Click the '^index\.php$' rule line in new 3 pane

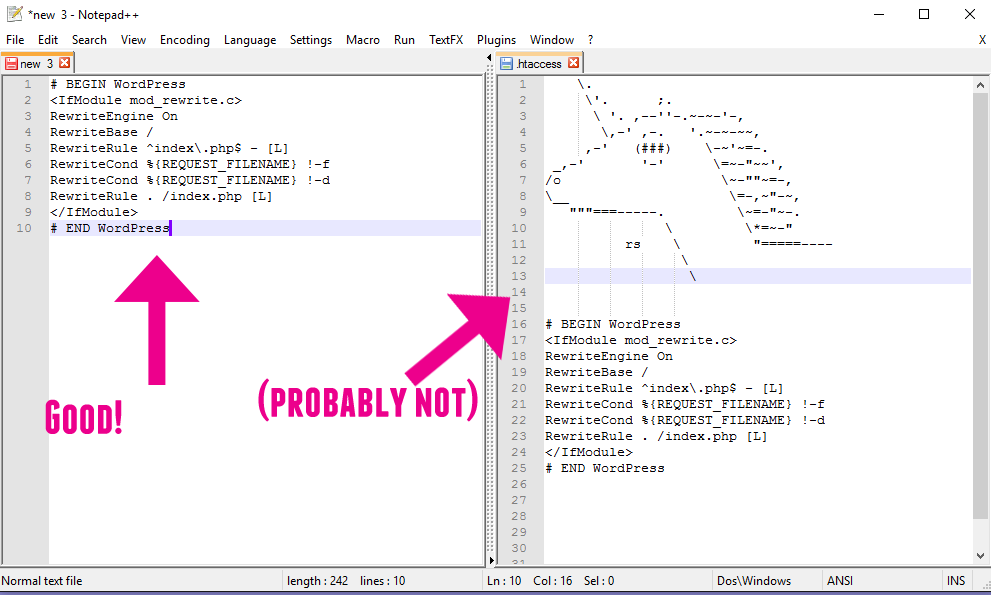click(x=169, y=148)
